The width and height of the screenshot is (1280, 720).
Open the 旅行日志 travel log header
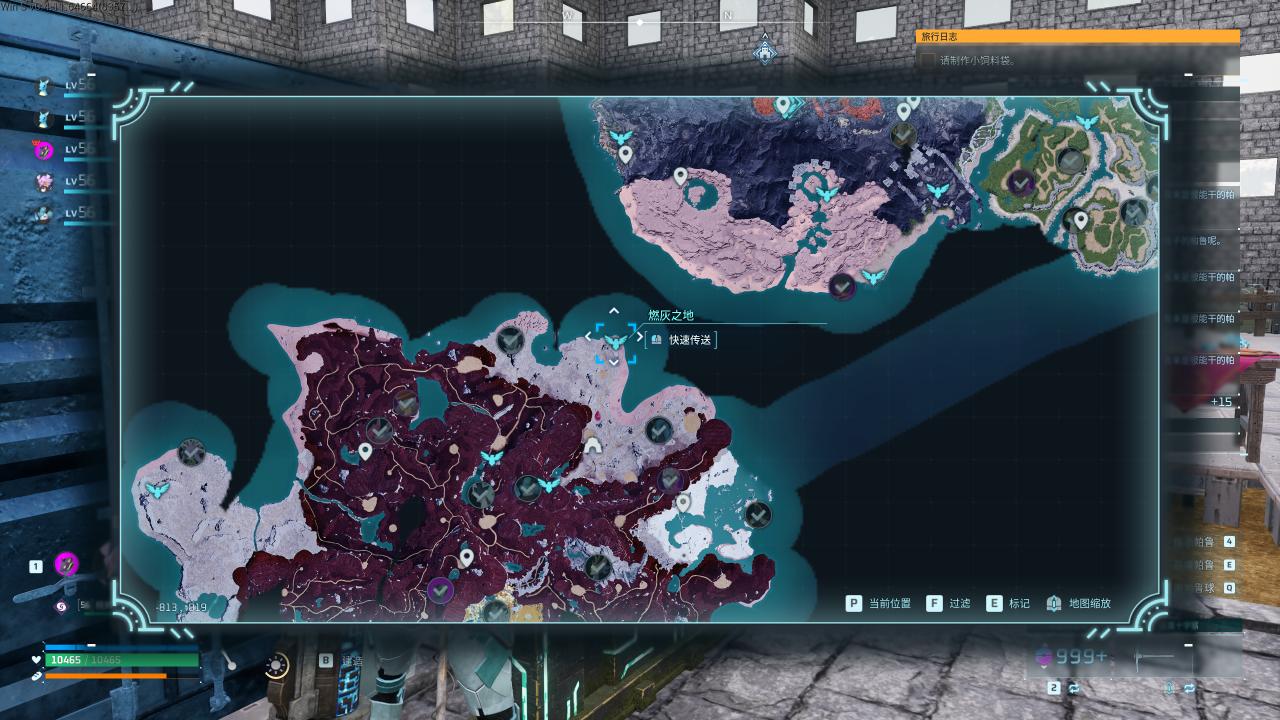(1078, 37)
